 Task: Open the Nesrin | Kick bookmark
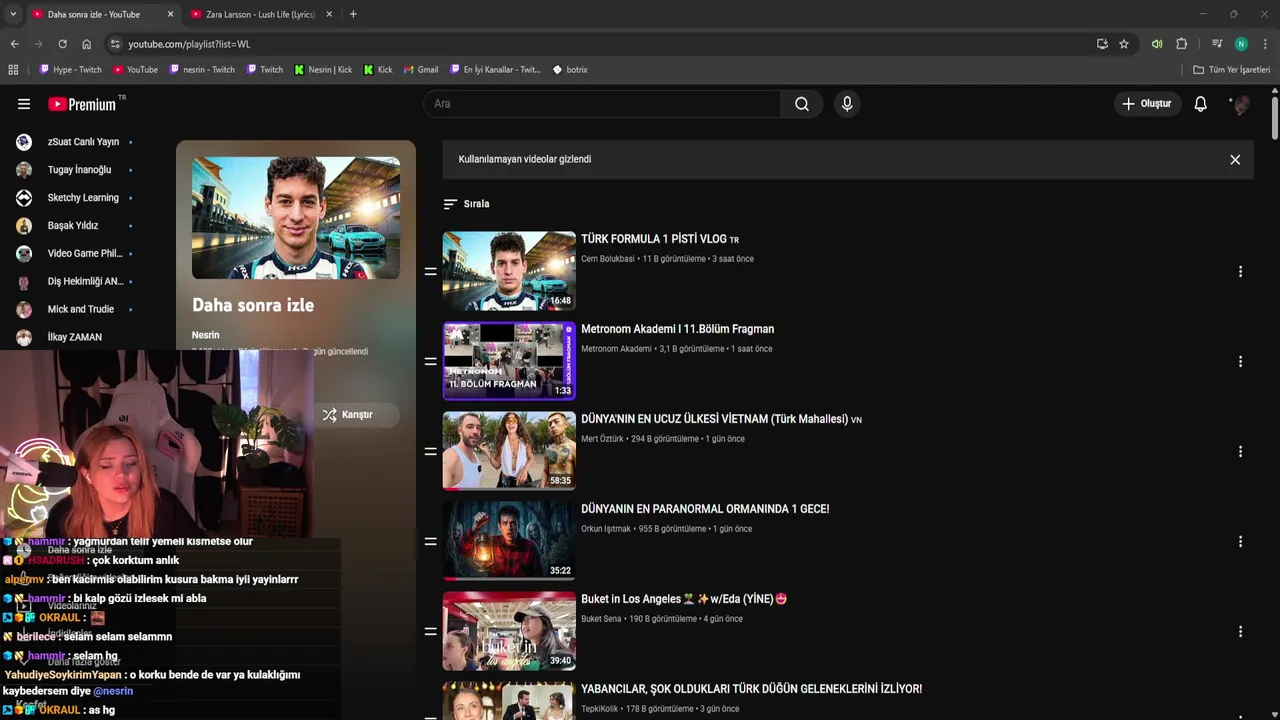click(x=323, y=70)
